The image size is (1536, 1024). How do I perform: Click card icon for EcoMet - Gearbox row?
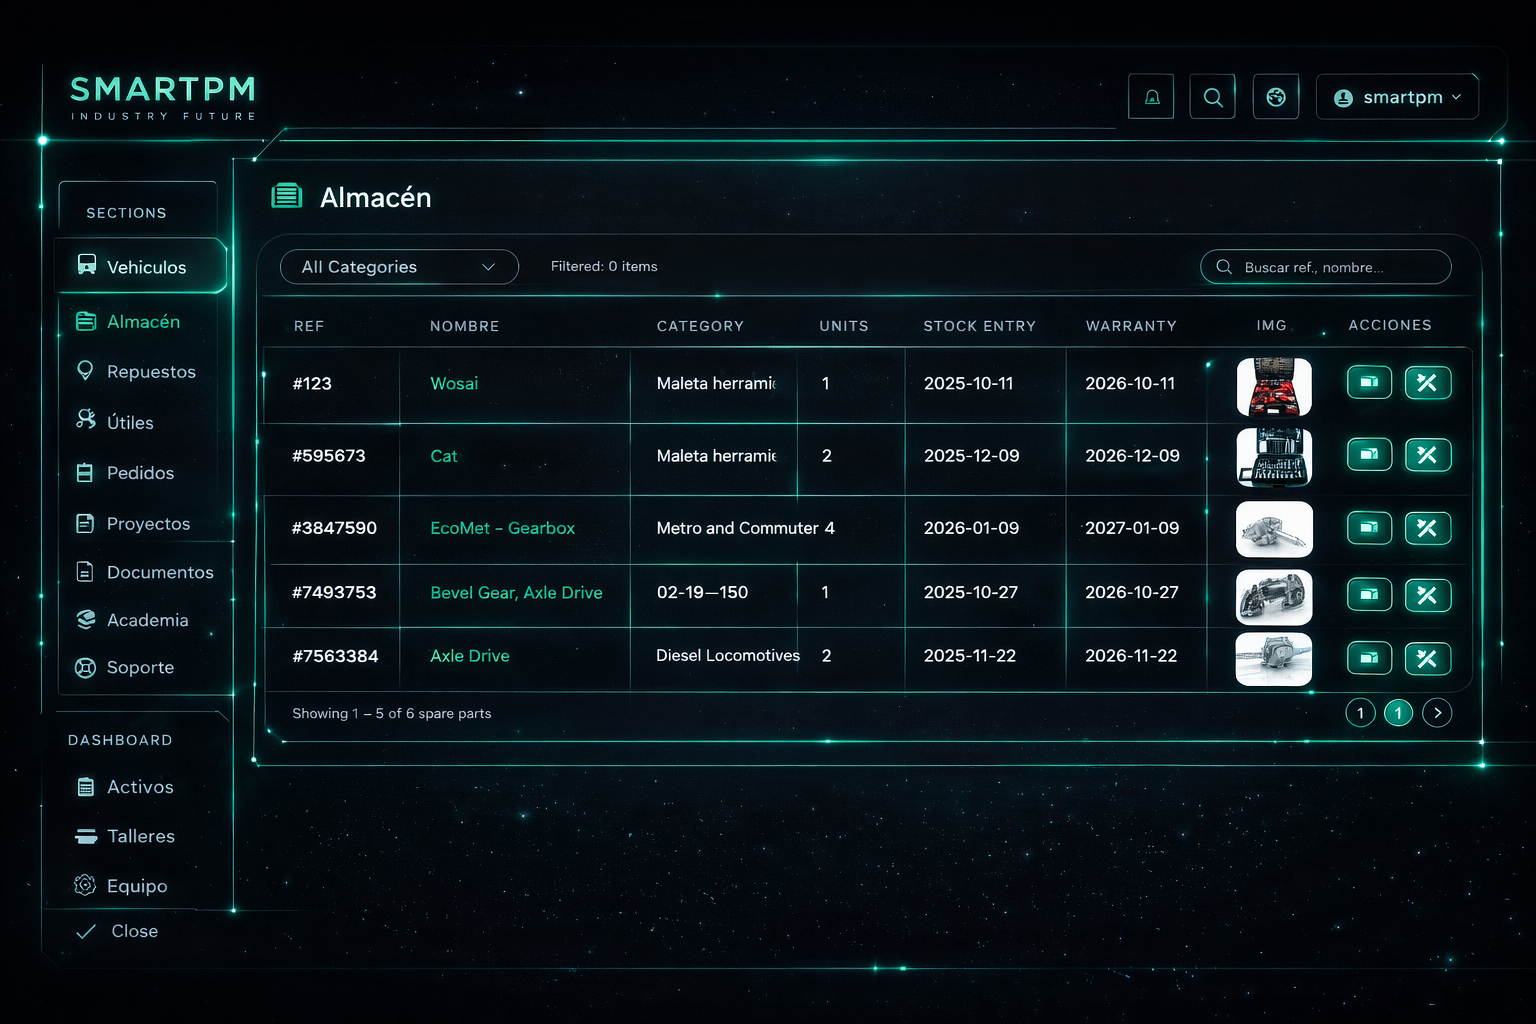click(1369, 528)
